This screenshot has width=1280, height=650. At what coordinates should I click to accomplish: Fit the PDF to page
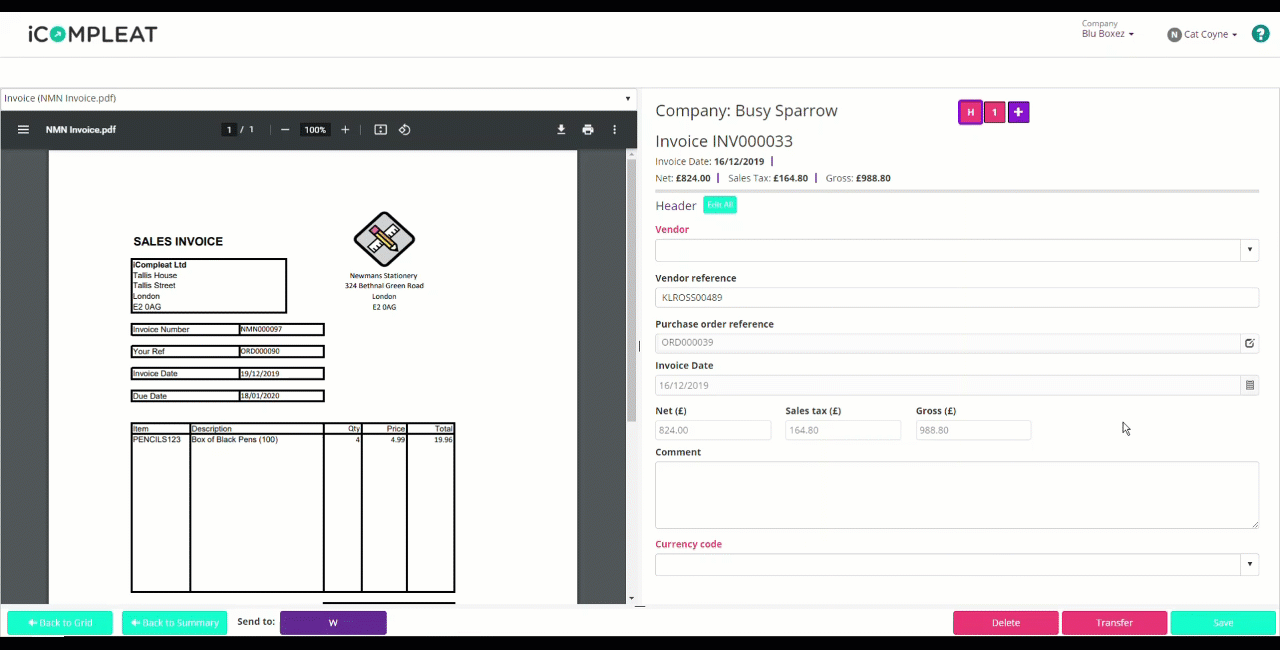[x=380, y=130]
